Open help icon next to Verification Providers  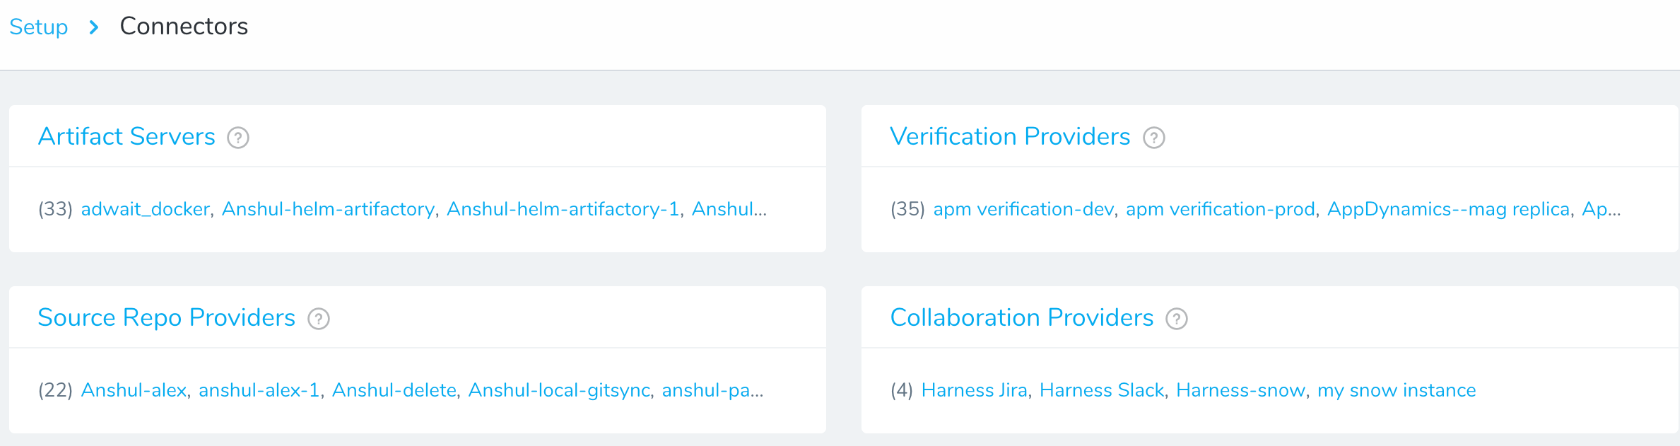point(1154,138)
